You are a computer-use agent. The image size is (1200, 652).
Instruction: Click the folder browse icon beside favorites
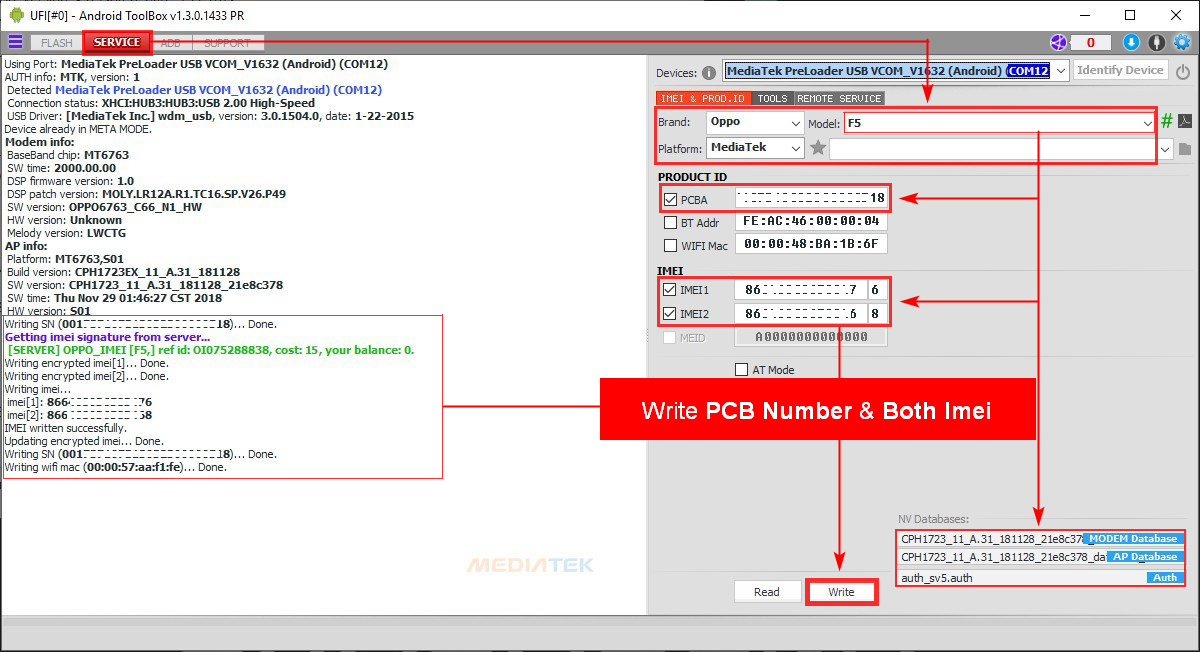(1185, 149)
